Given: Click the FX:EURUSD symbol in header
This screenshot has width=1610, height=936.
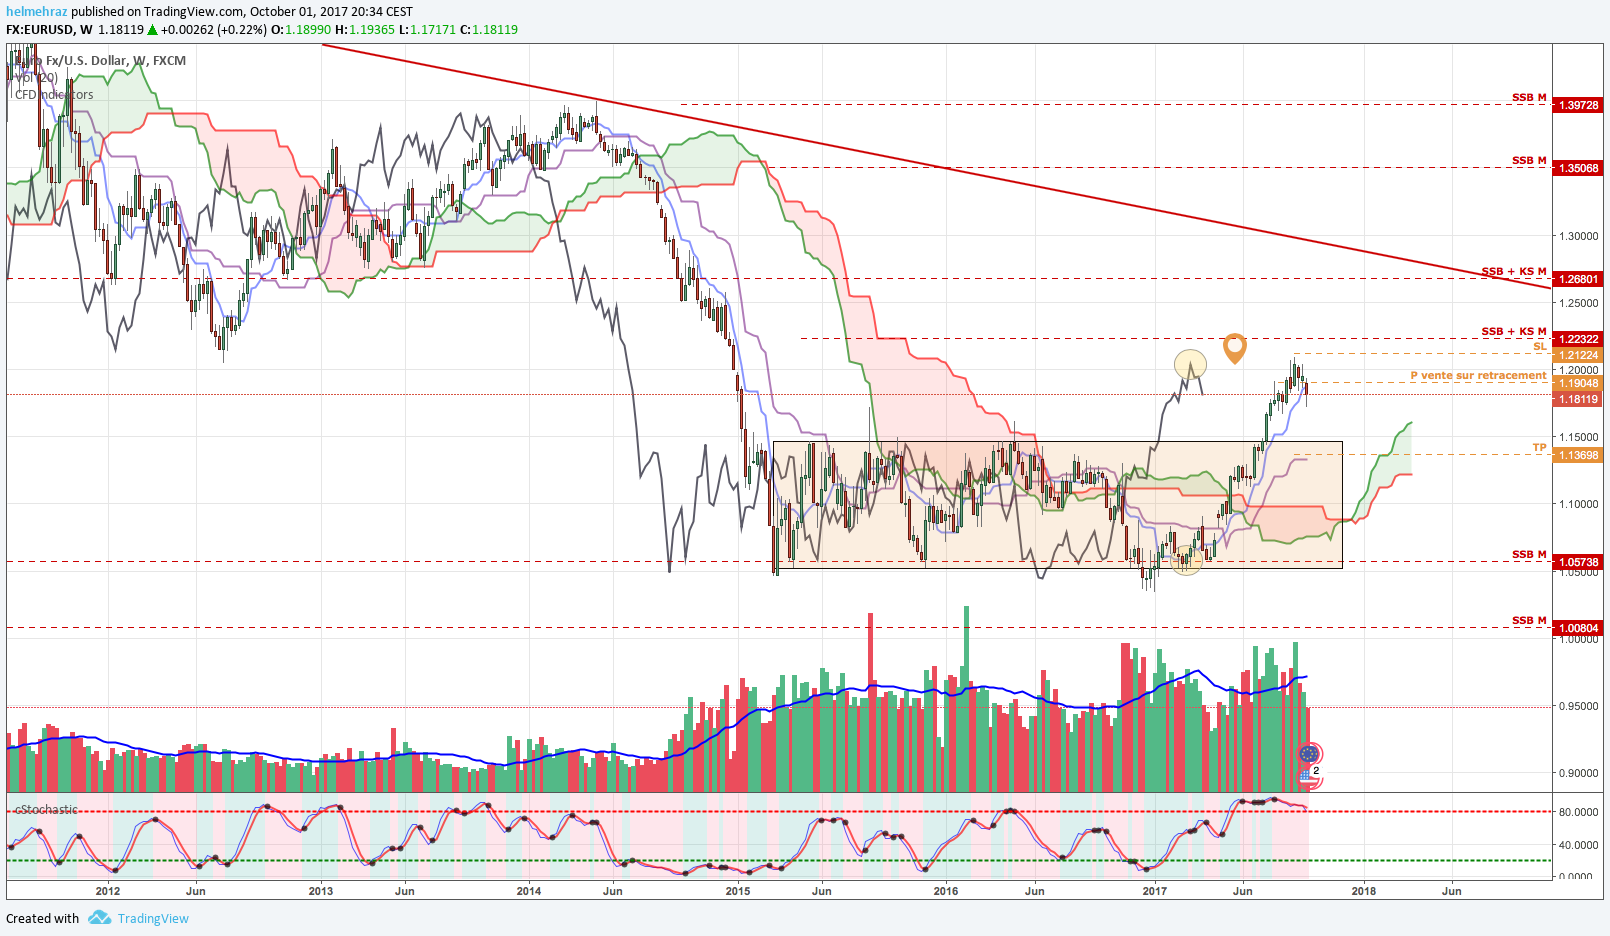Looking at the screenshot, I should [40, 30].
